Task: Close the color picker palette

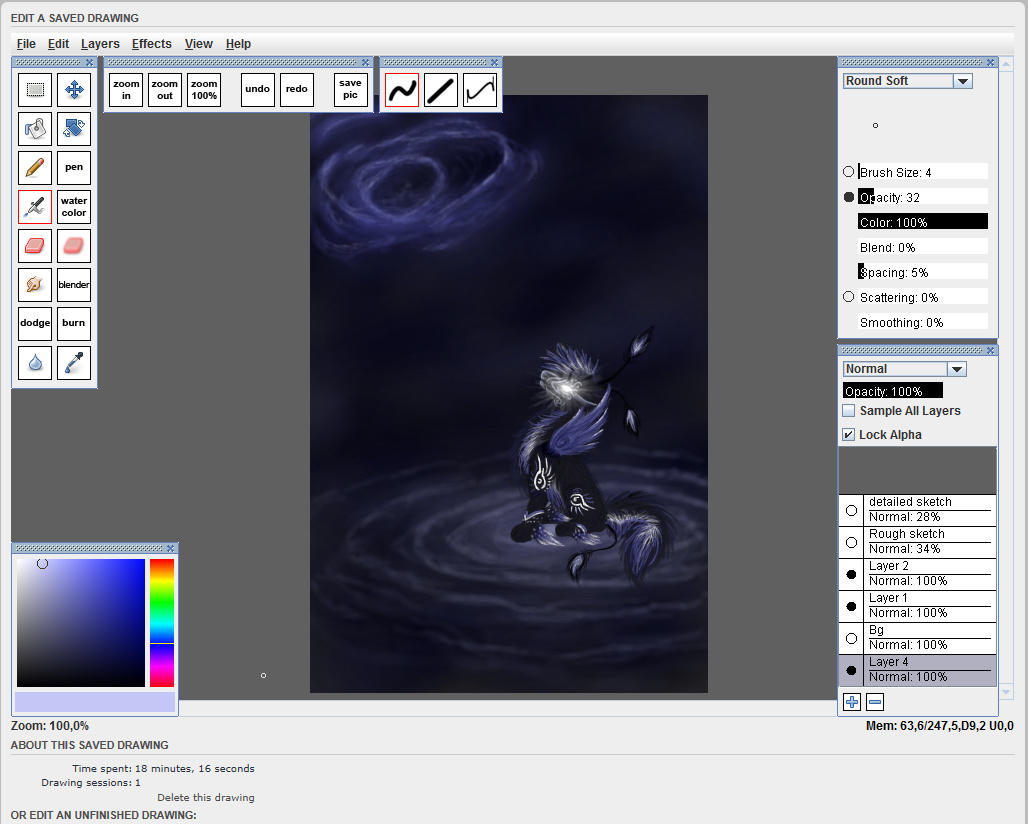Action: pyautogui.click(x=170, y=548)
